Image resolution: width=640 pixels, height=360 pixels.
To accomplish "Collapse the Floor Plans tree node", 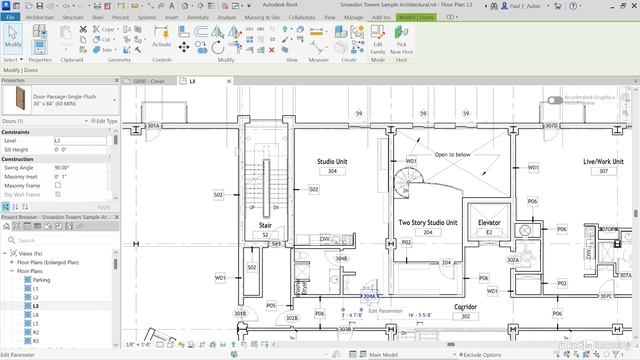I will pos(12,271).
